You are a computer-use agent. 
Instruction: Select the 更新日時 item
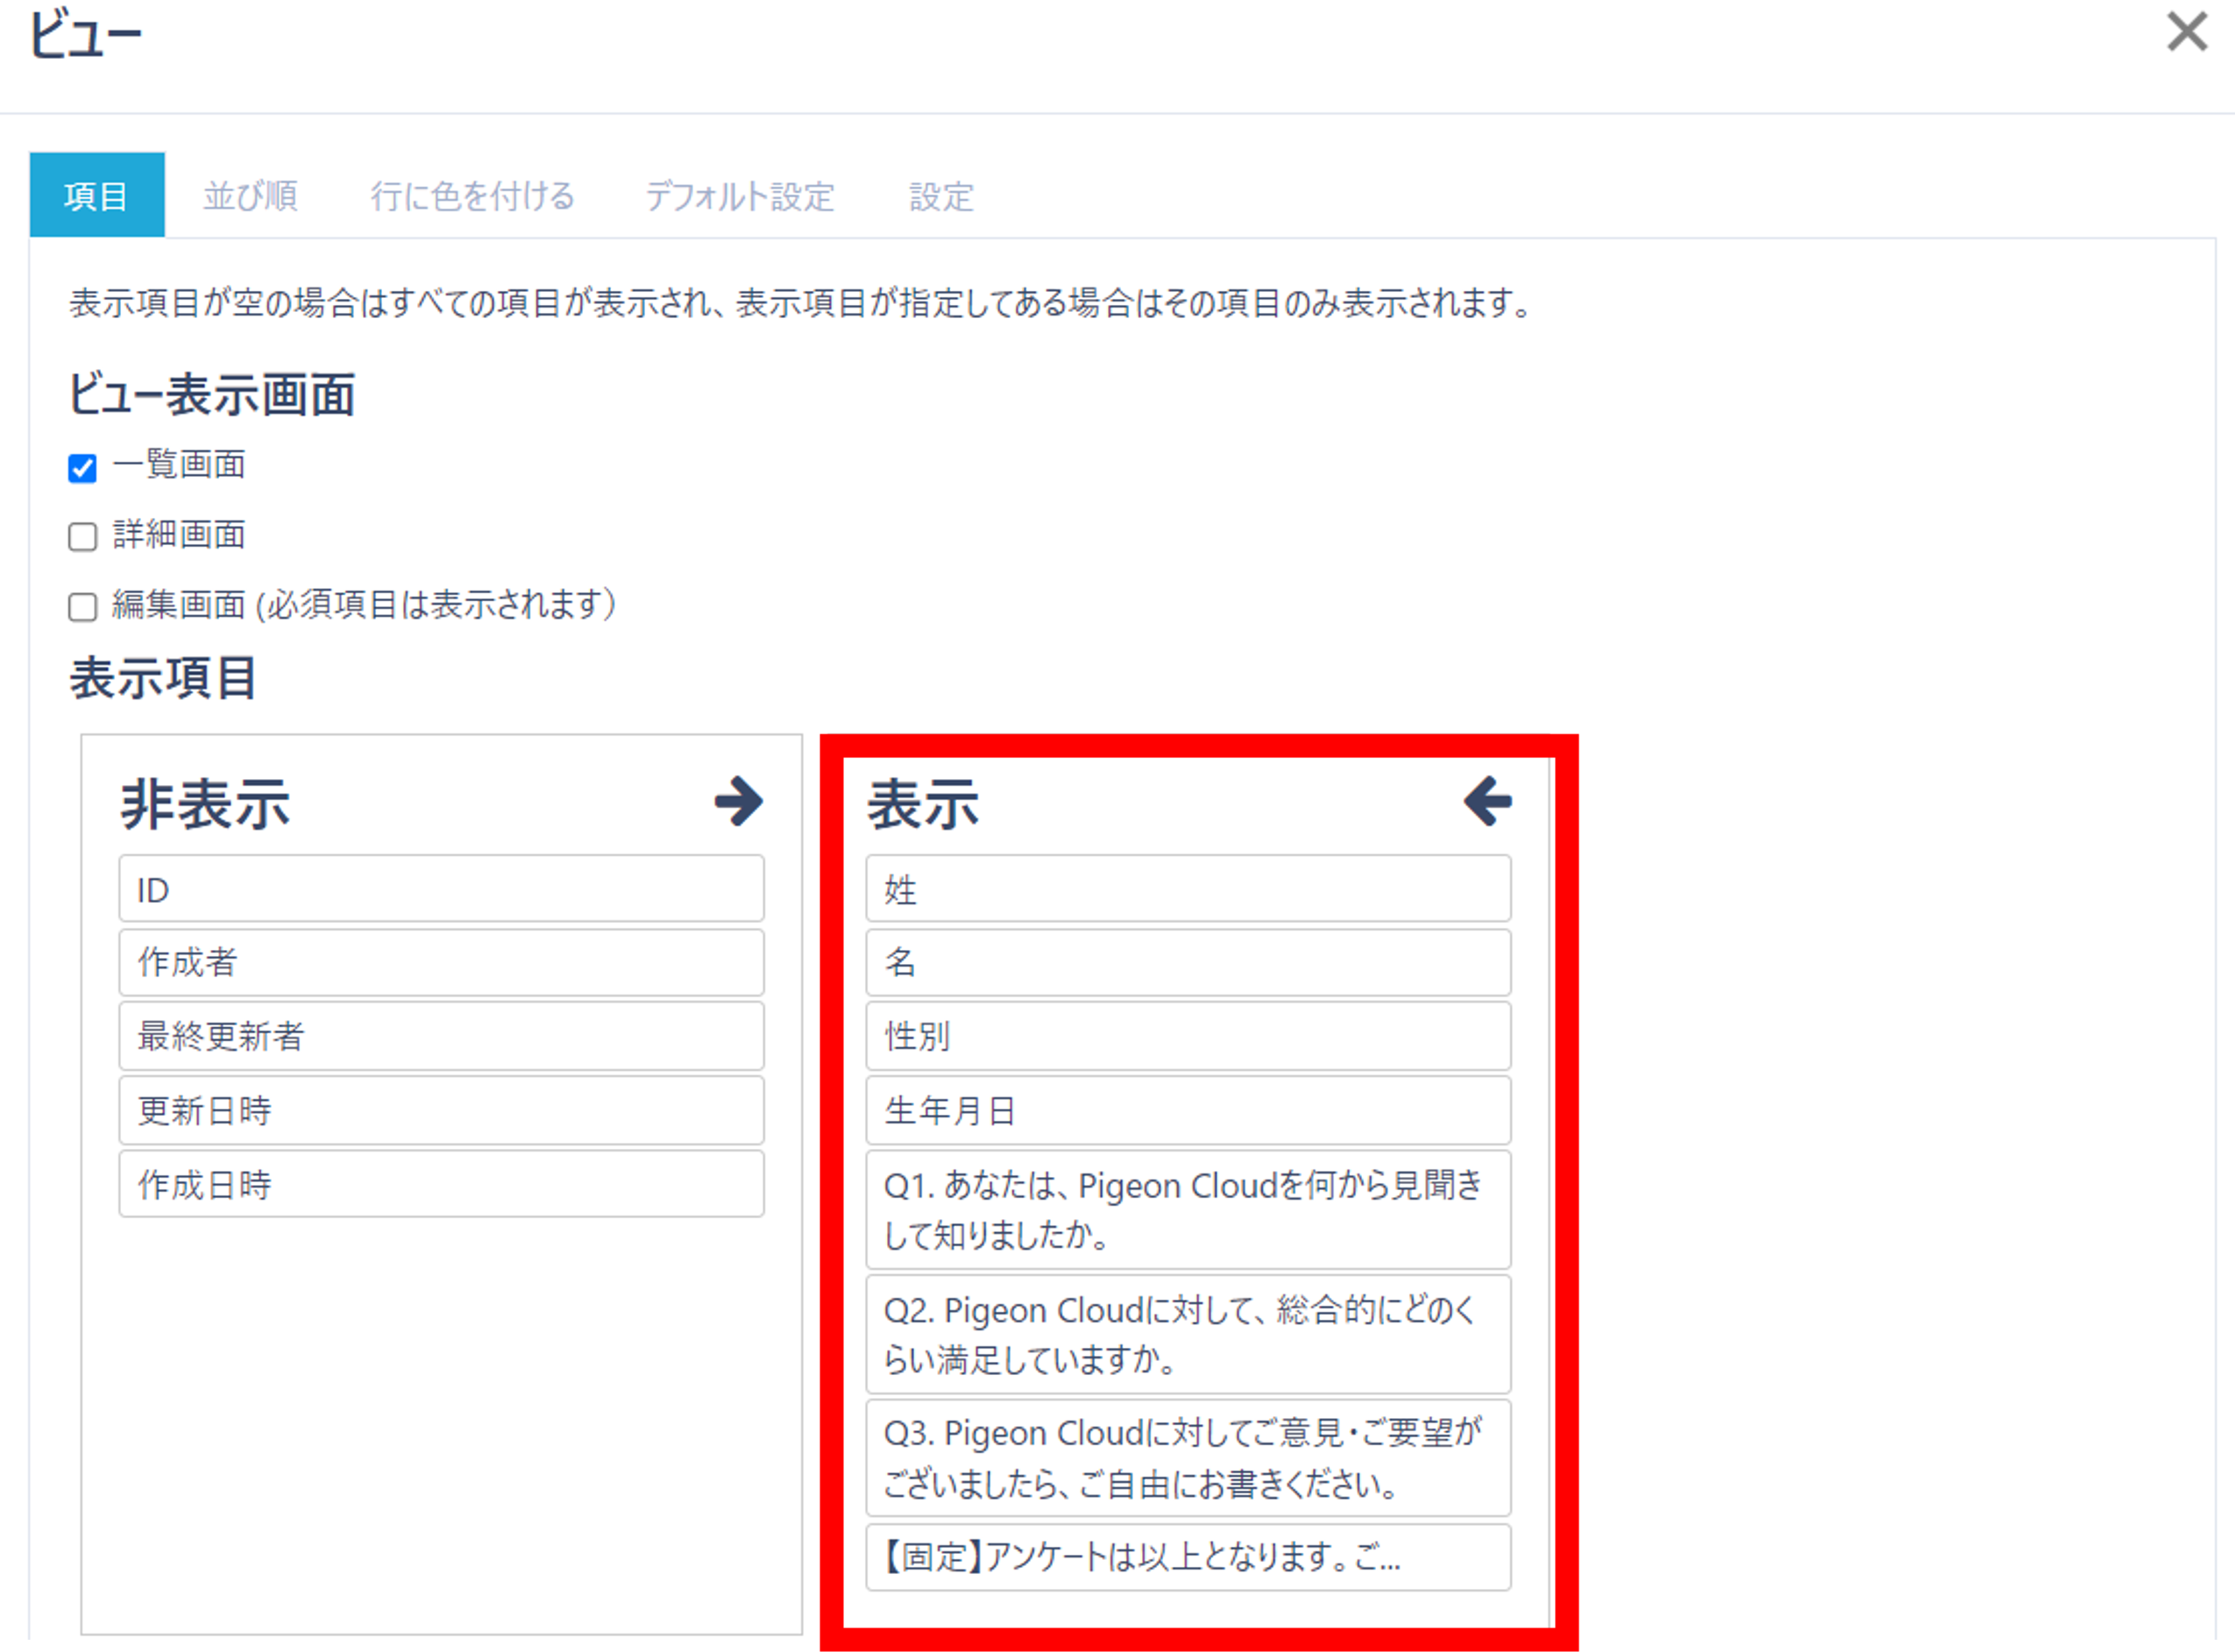[x=441, y=1110]
